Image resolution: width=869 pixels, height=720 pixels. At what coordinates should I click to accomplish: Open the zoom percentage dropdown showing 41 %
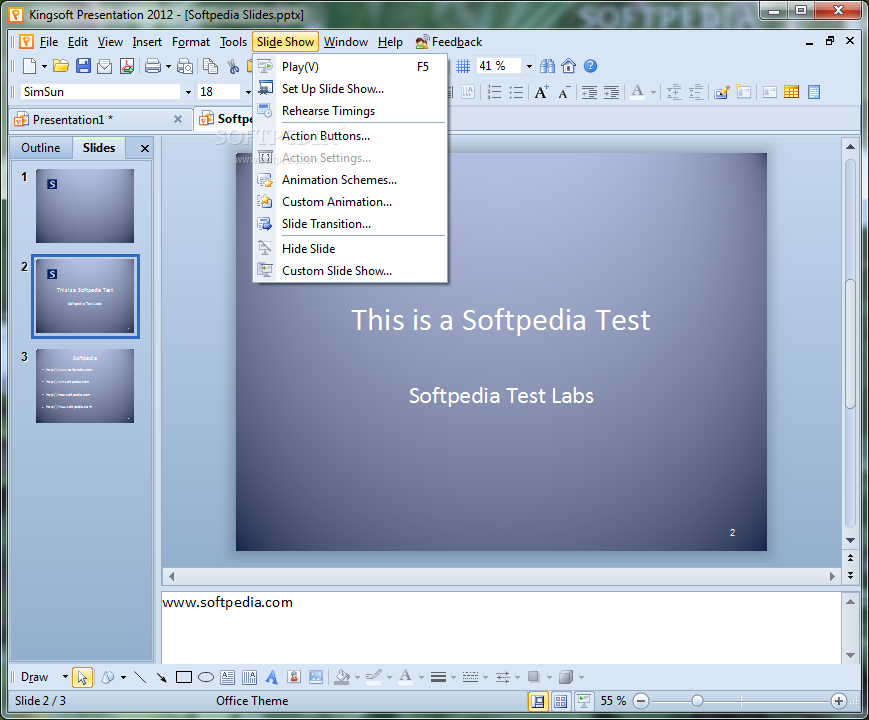click(x=529, y=67)
